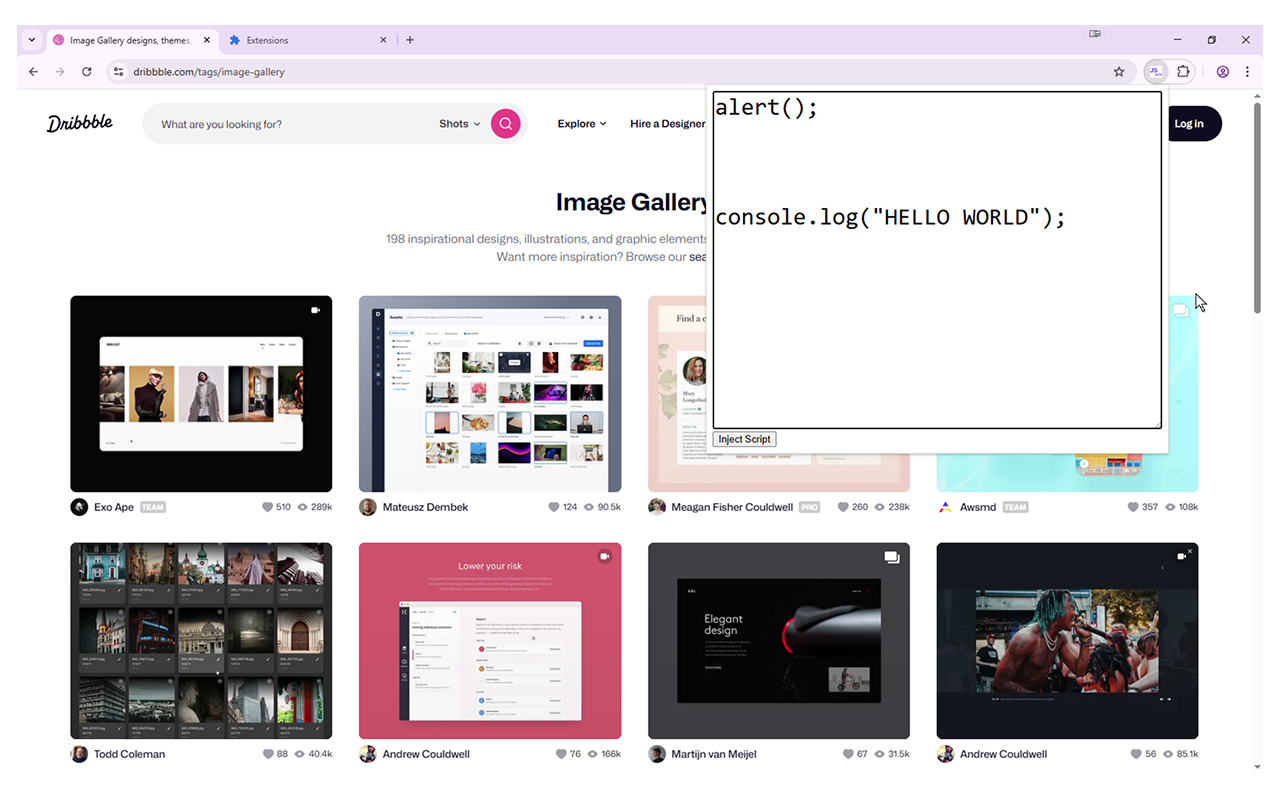This screenshot has width=1280, height=800.
Task: Click the page vertical scrollbar thumb
Action: coord(1257,210)
